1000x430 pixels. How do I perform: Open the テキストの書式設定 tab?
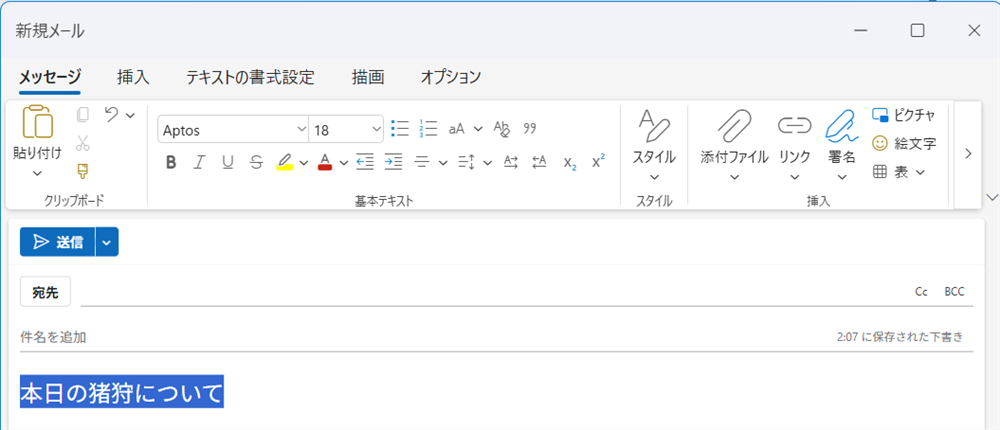251,77
